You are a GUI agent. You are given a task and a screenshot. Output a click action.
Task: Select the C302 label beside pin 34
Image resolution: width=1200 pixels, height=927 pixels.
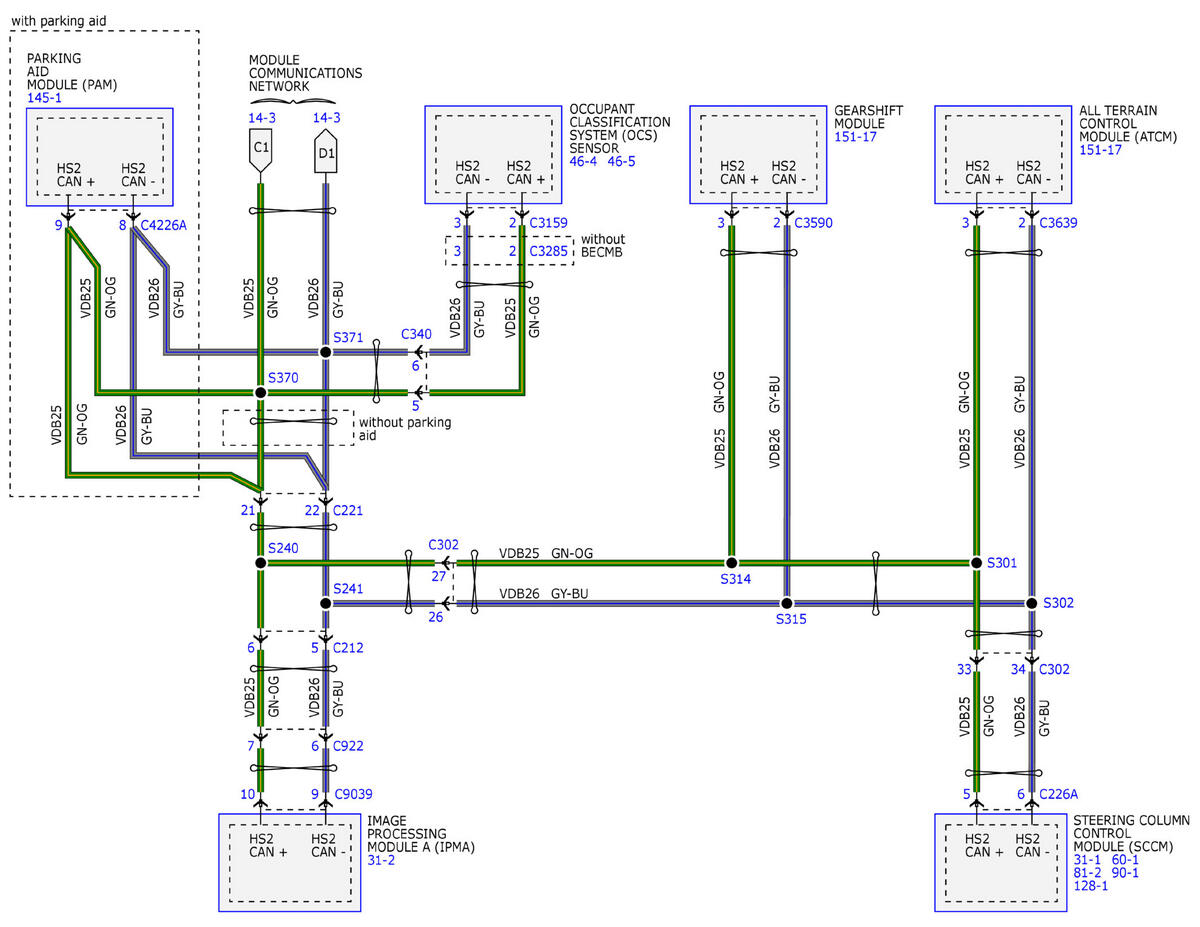click(1054, 669)
